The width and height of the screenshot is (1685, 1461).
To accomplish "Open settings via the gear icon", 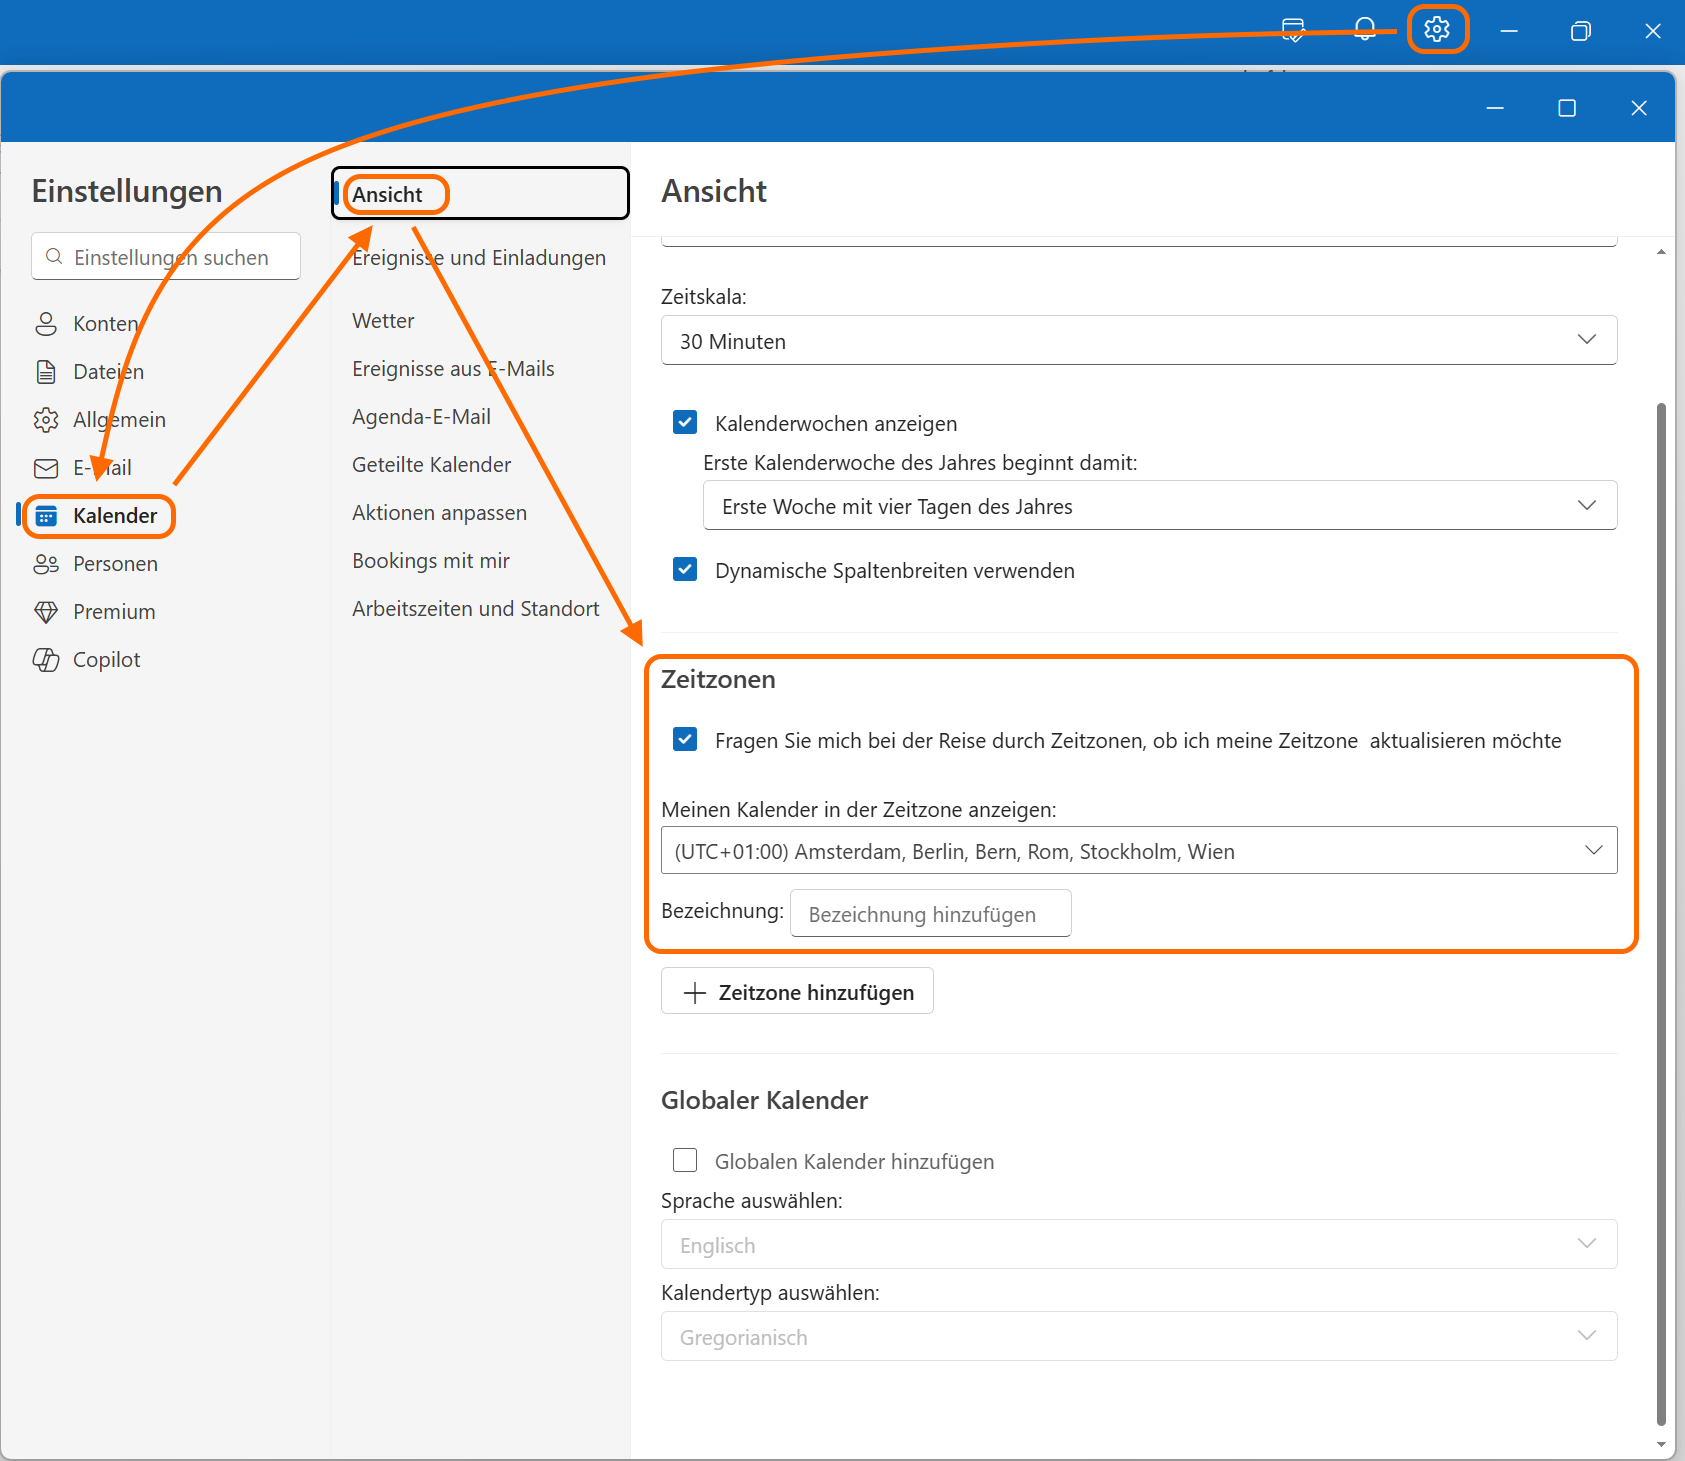I will (1437, 30).
